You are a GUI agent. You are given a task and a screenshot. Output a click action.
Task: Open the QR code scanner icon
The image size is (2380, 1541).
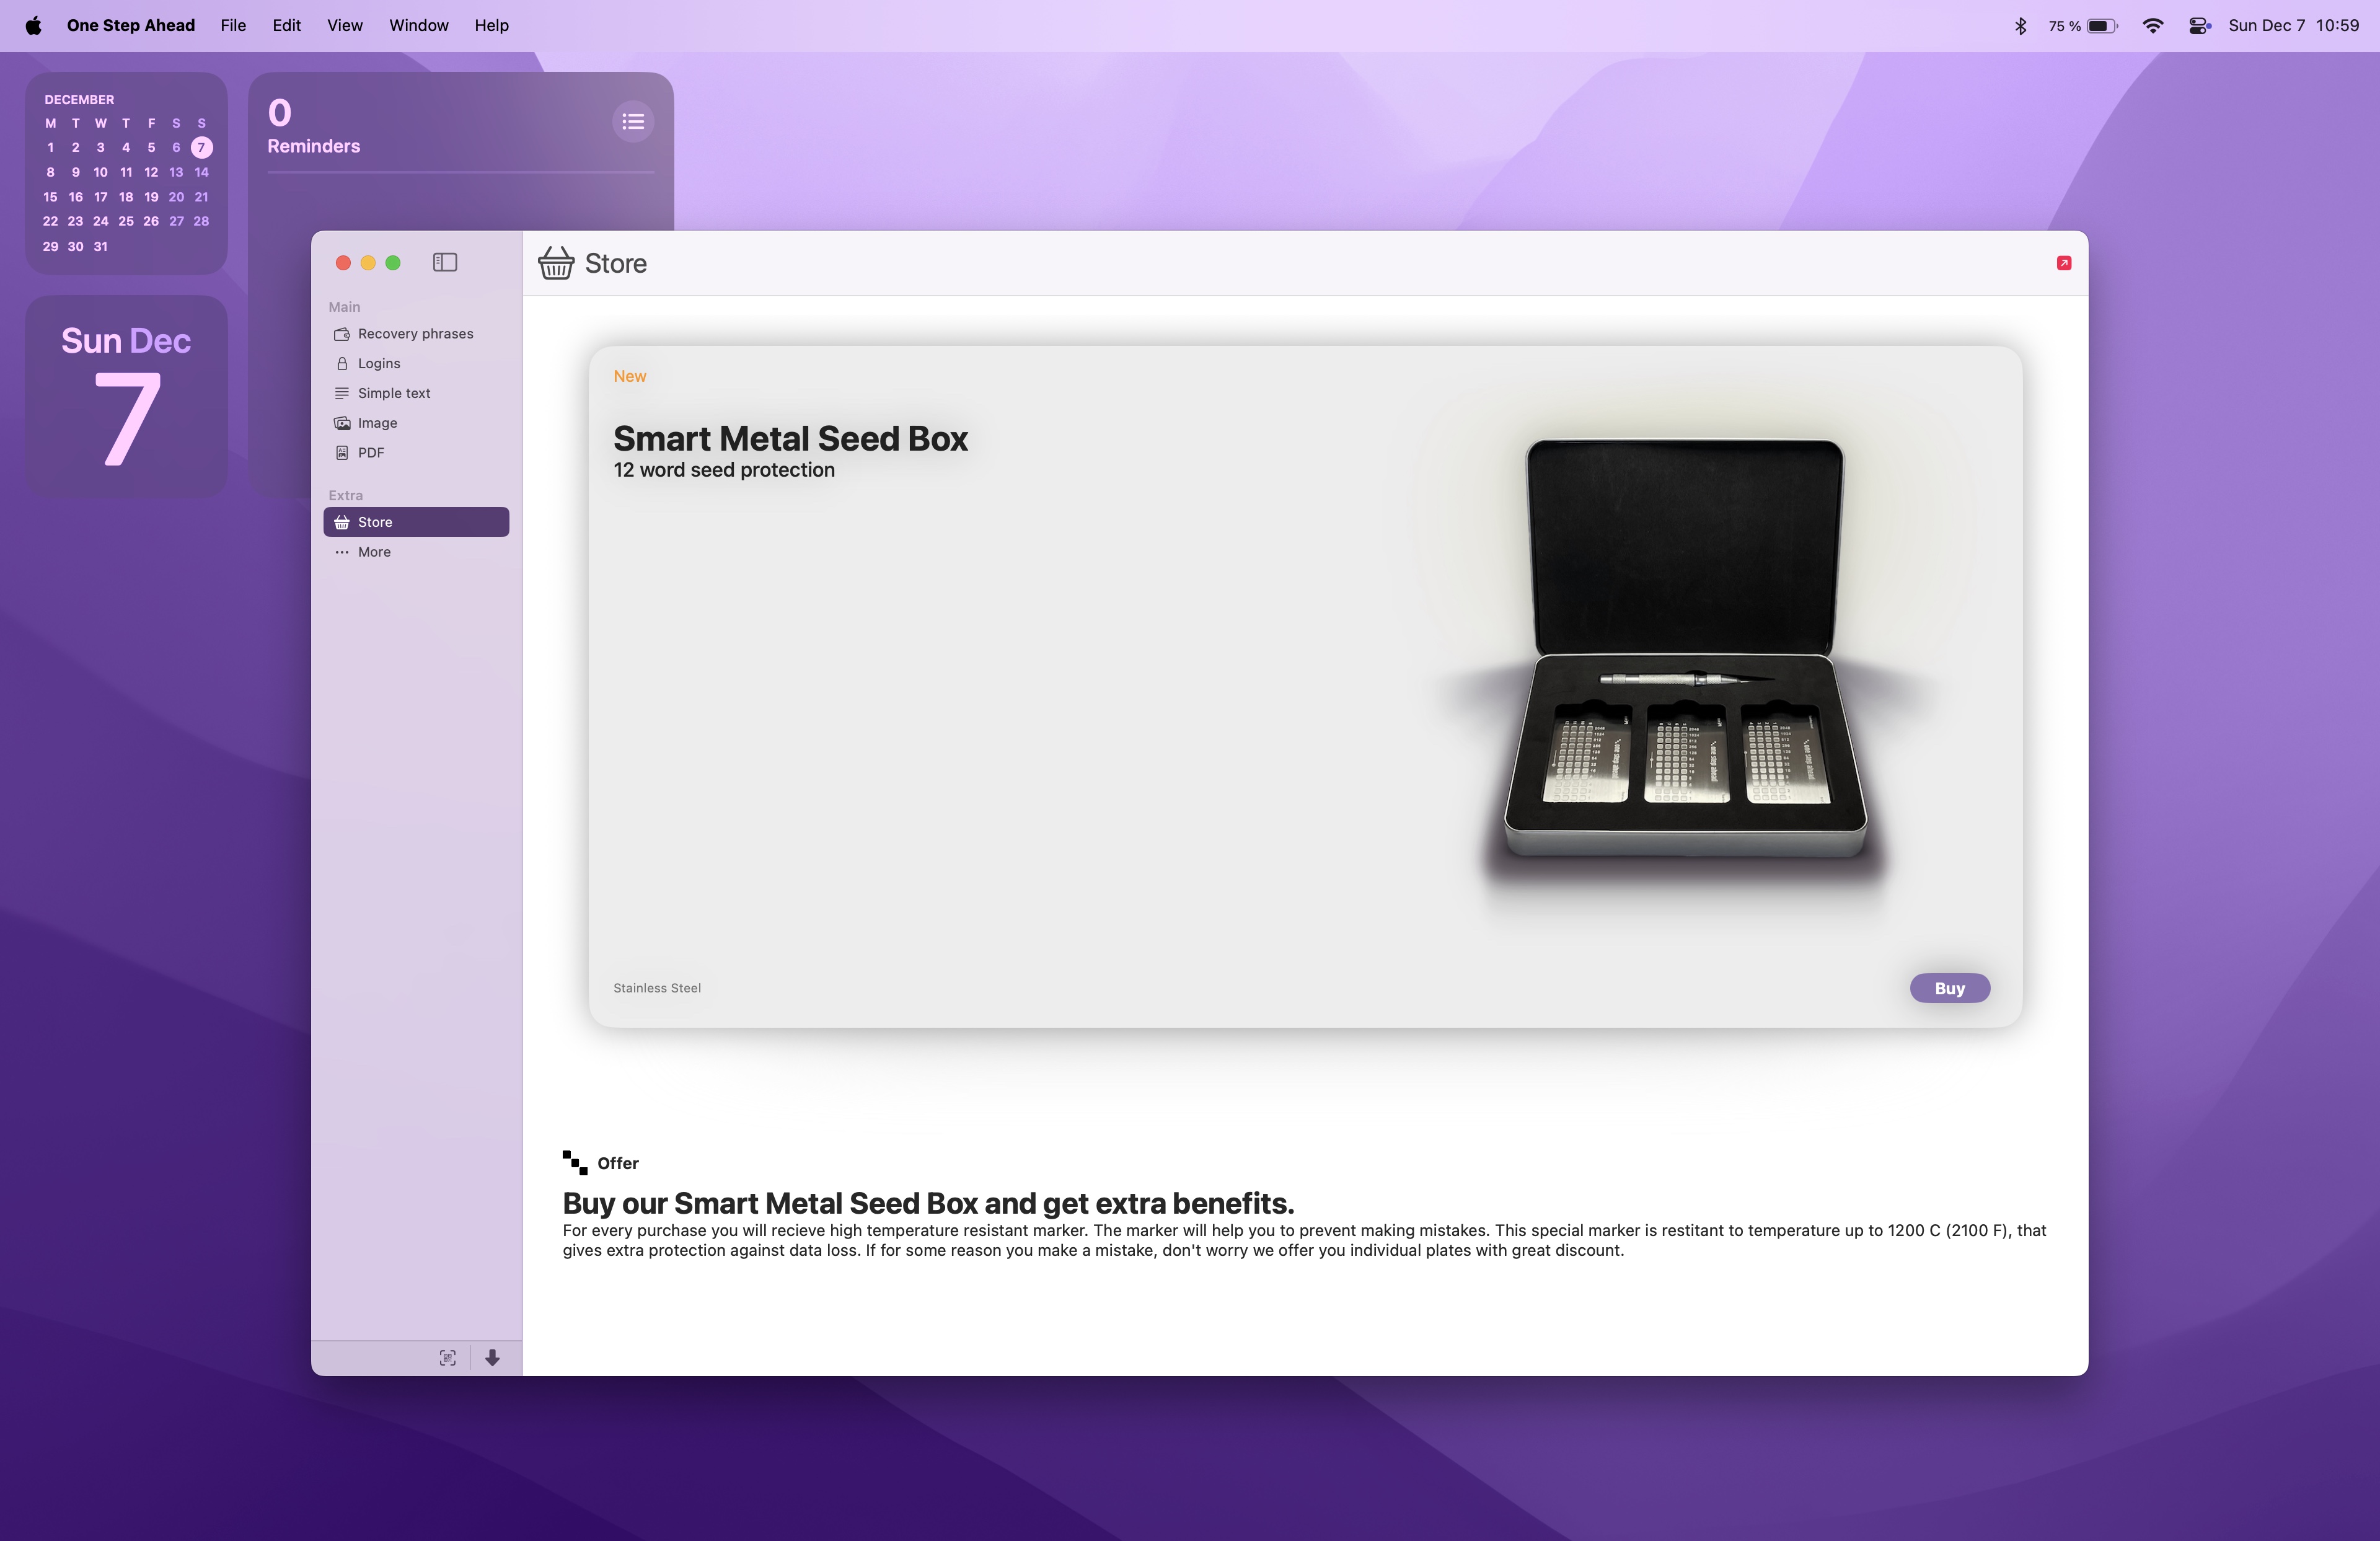(447, 1358)
